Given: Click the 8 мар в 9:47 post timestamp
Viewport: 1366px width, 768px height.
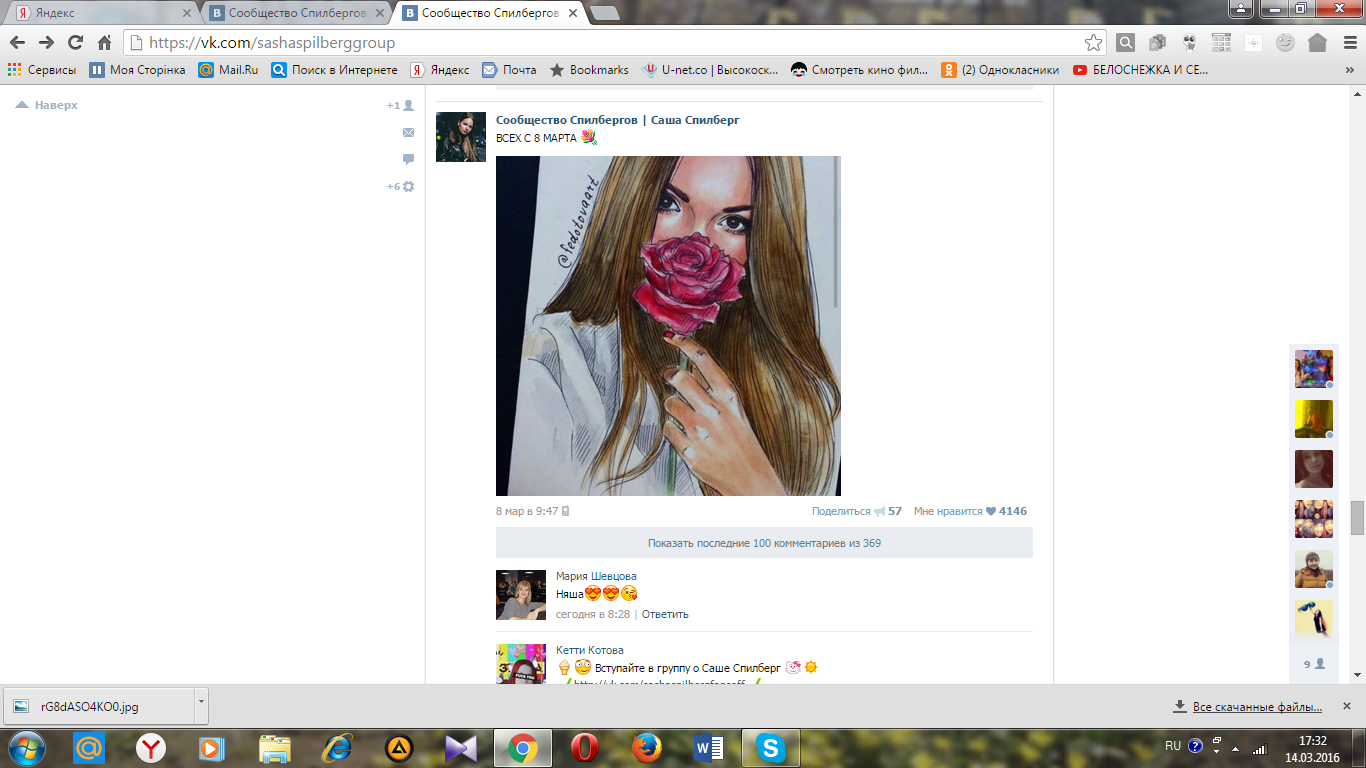Looking at the screenshot, I should coord(527,511).
